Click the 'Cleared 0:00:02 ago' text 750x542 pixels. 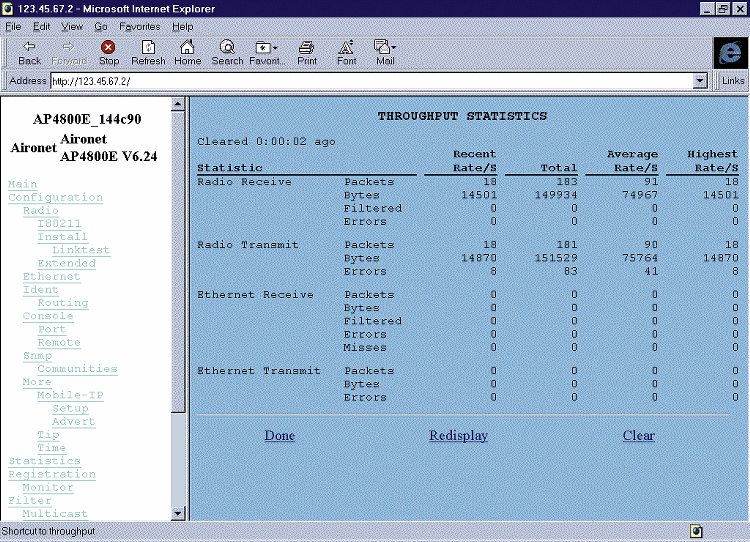tap(266, 142)
